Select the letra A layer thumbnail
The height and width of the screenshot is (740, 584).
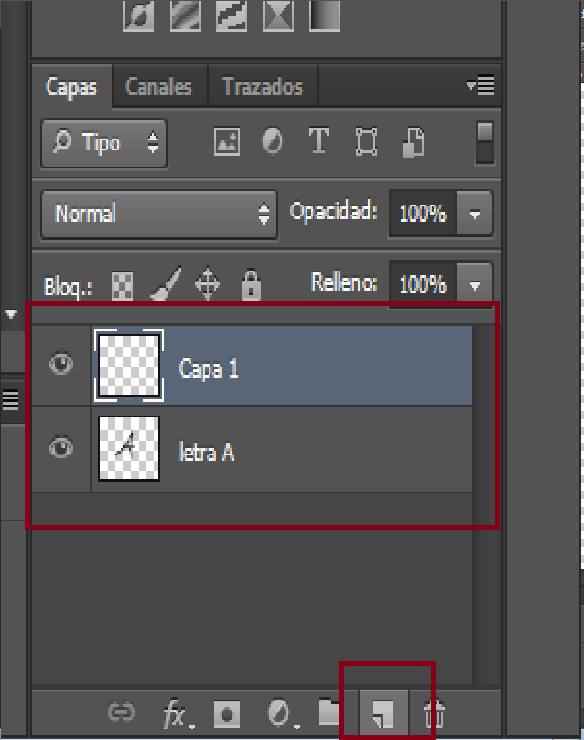(129, 449)
